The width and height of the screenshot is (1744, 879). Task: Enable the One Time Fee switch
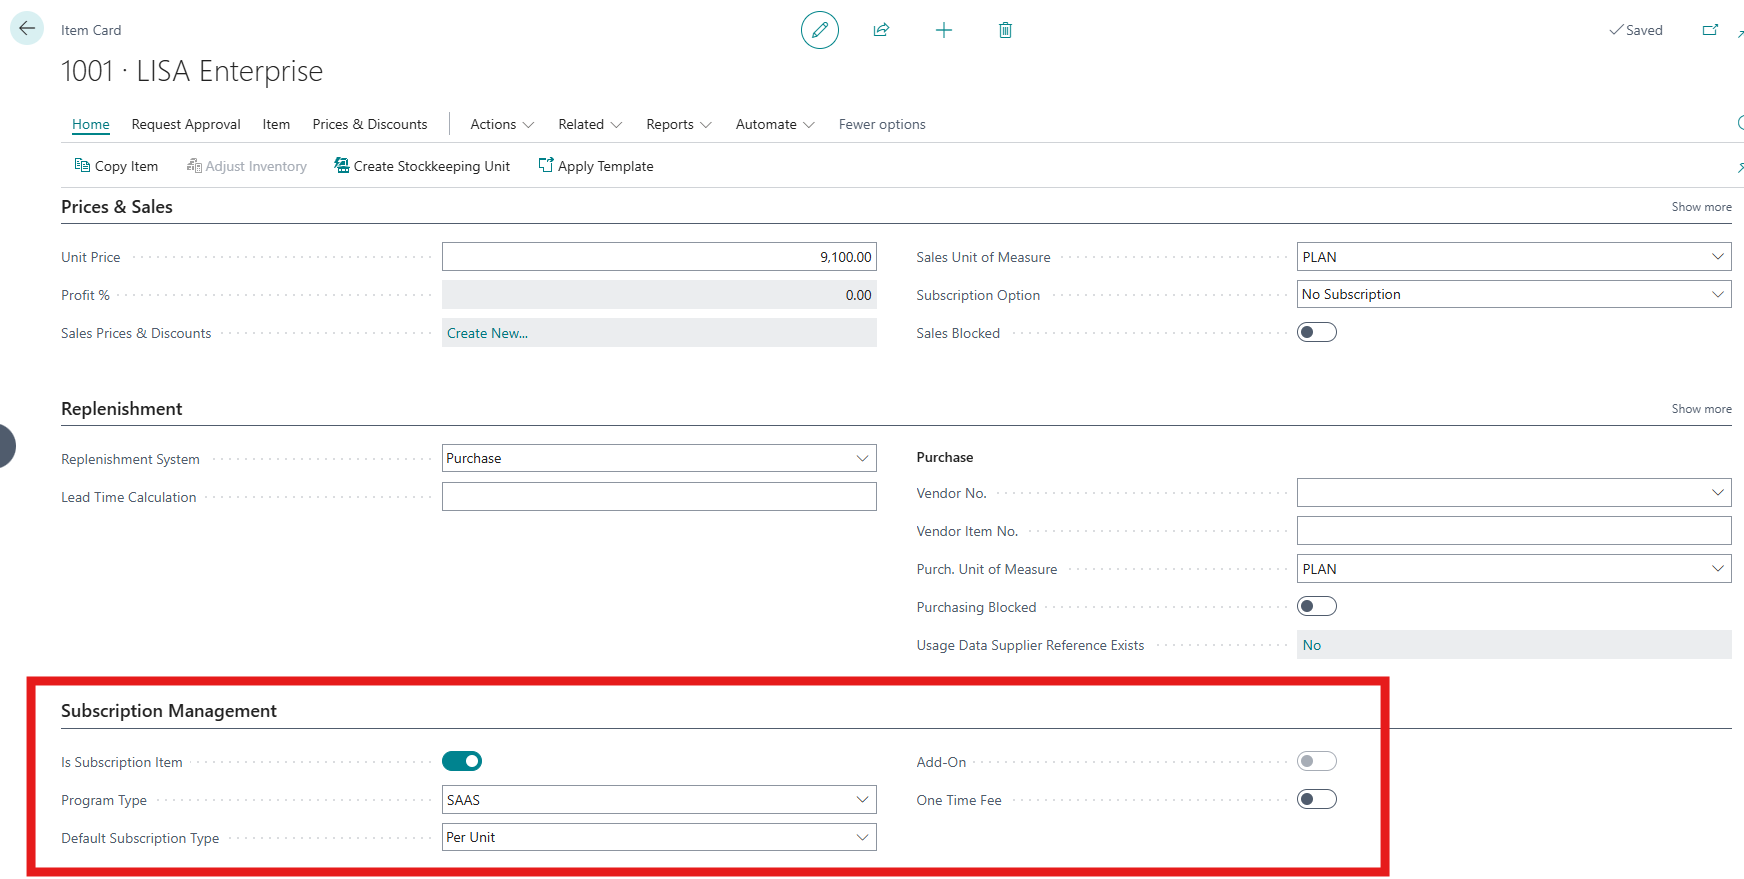pyautogui.click(x=1316, y=799)
